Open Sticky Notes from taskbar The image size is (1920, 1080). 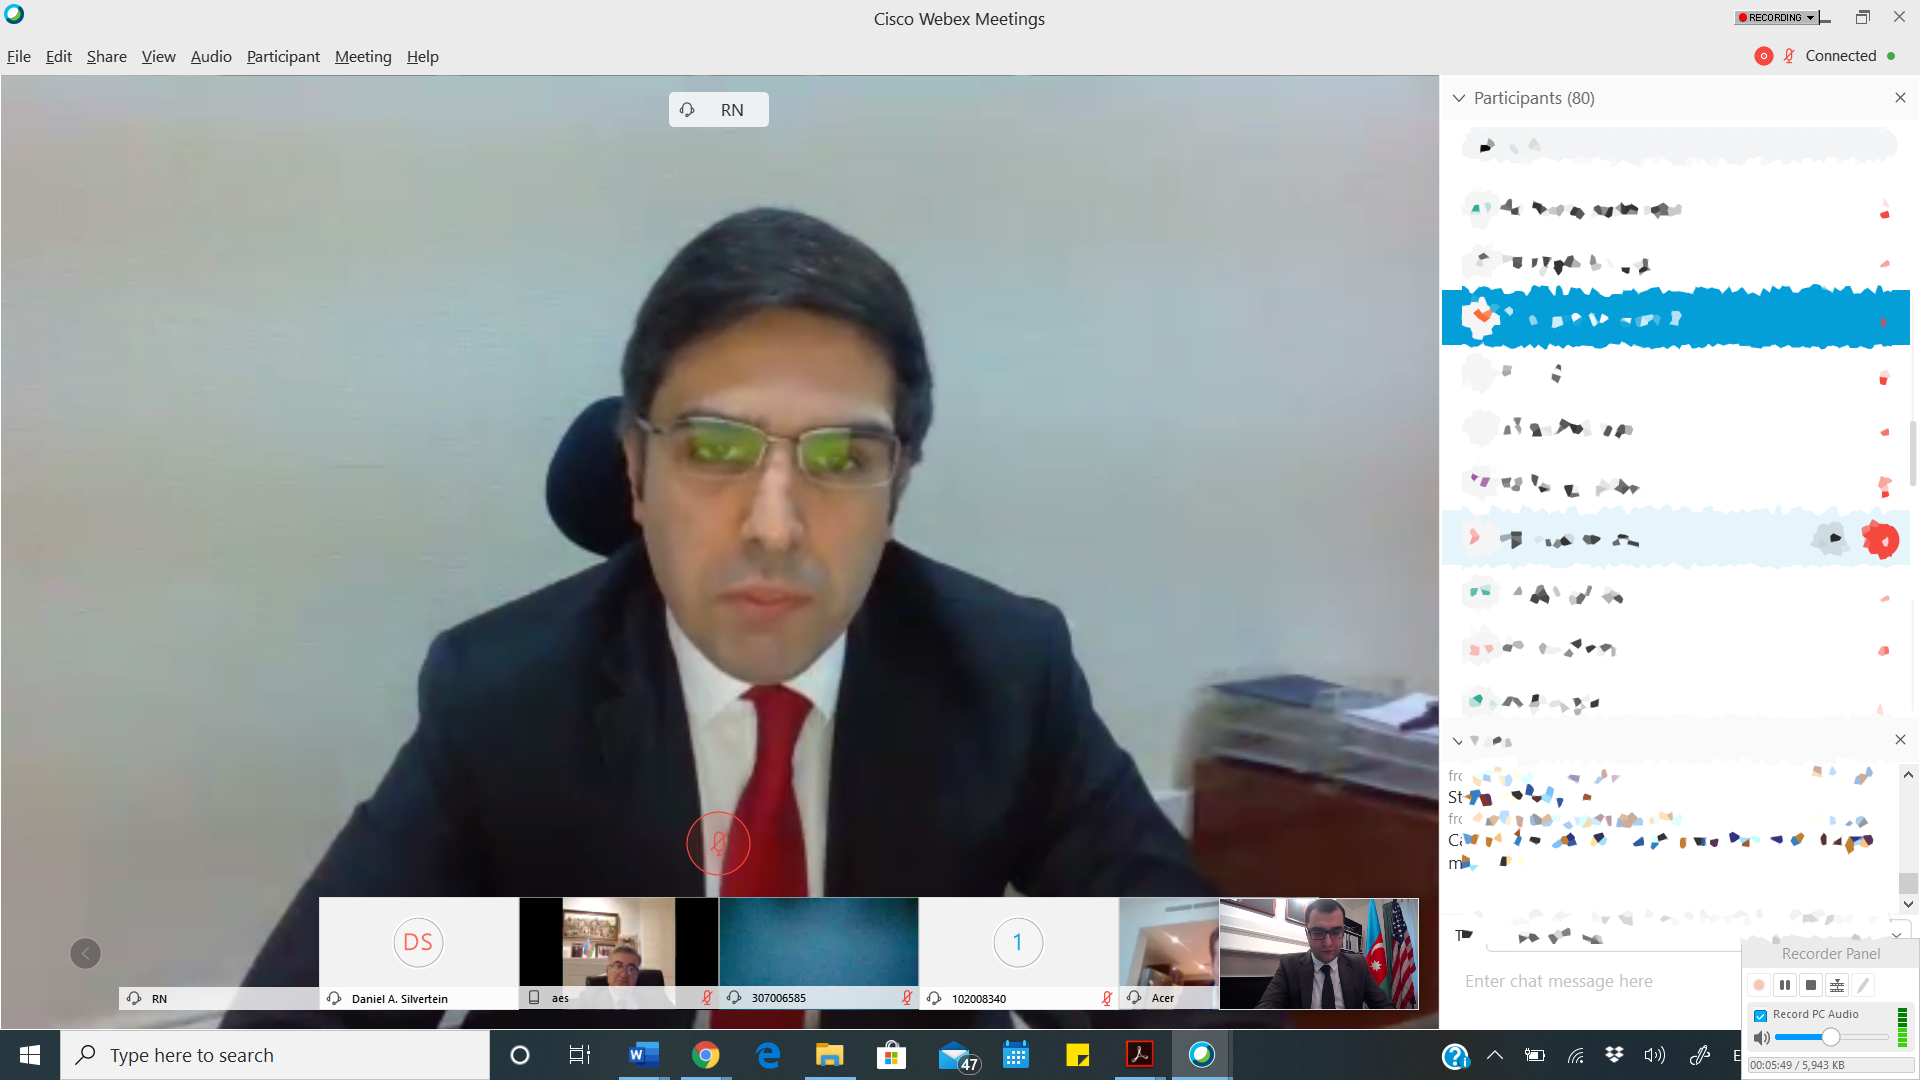1077,1055
